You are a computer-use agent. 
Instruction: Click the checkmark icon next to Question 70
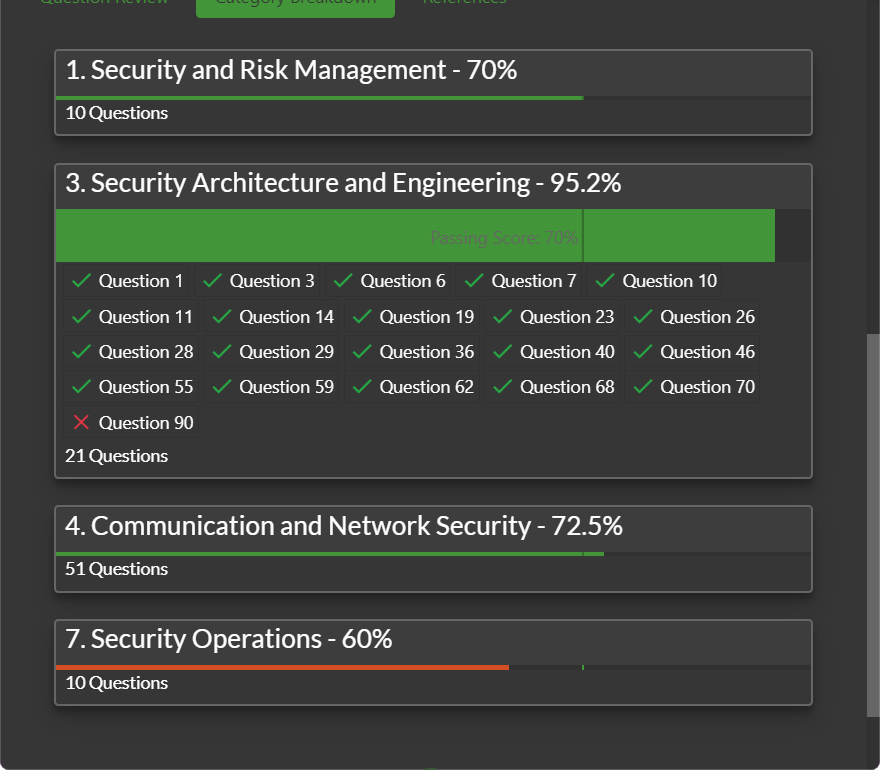pyautogui.click(x=643, y=387)
